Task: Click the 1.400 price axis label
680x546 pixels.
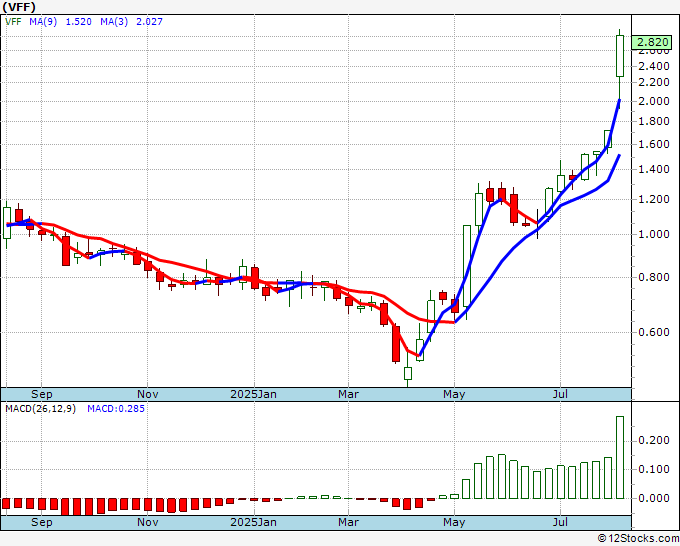Action: (654, 169)
